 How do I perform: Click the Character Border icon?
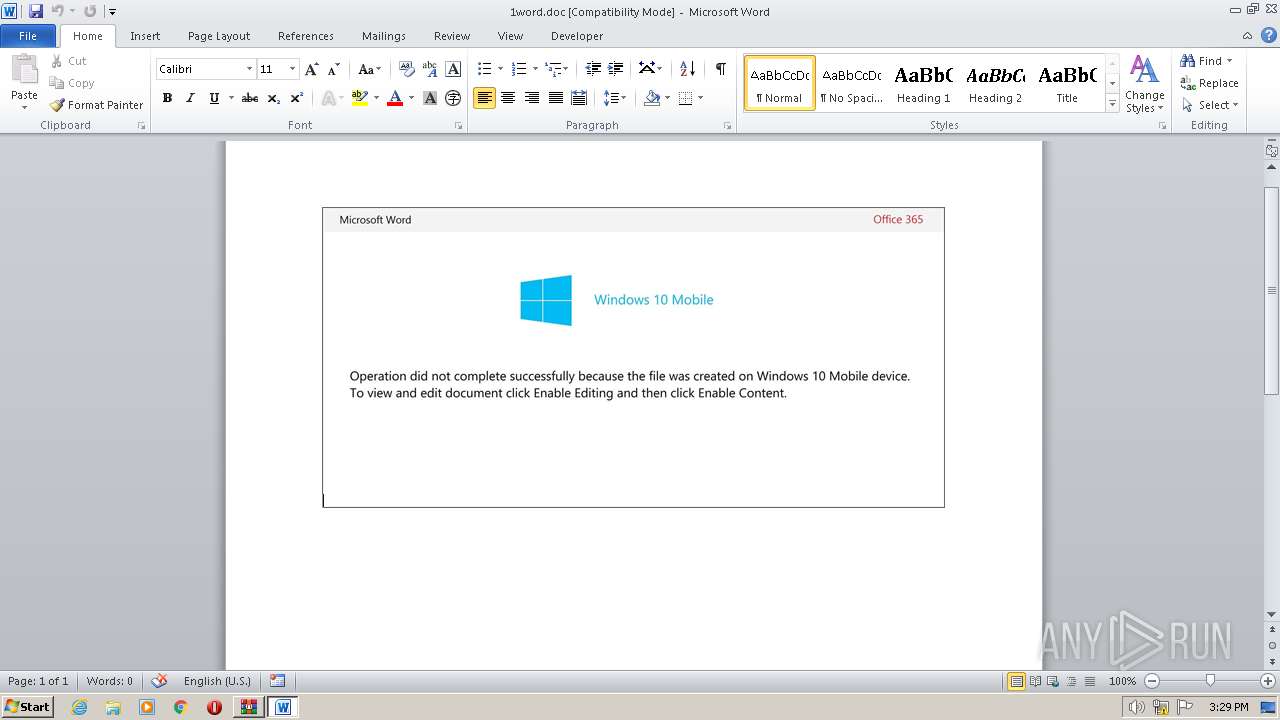pyautogui.click(x=453, y=69)
